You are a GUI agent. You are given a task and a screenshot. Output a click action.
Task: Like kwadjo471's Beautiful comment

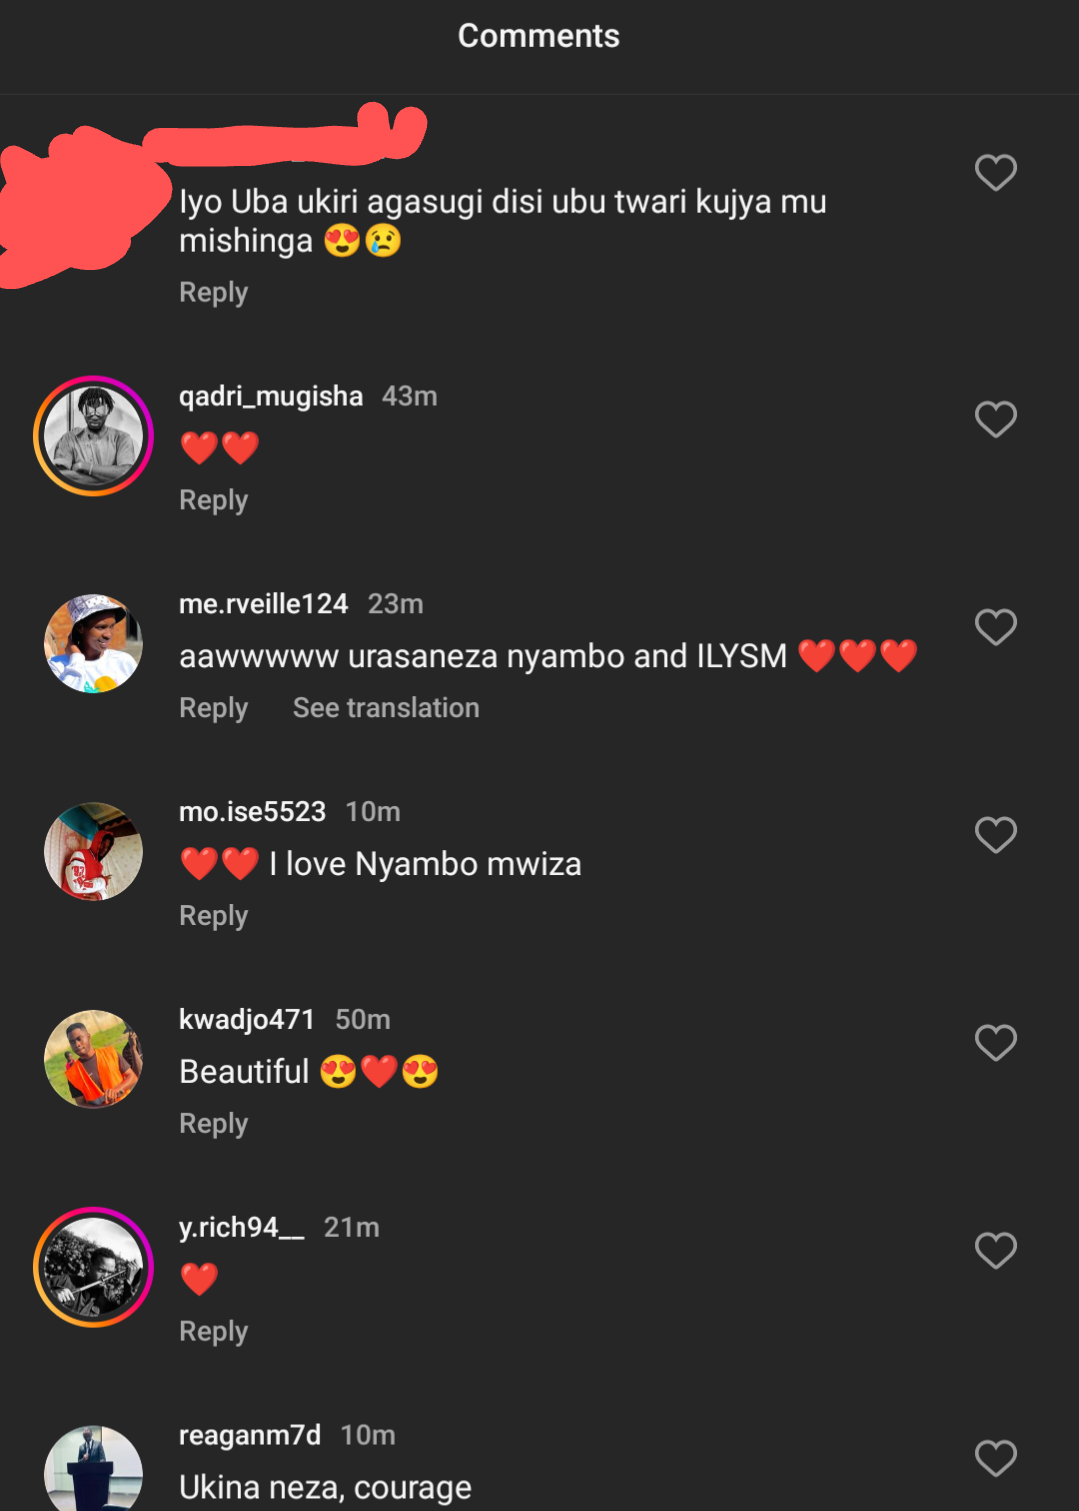pyautogui.click(x=995, y=1043)
